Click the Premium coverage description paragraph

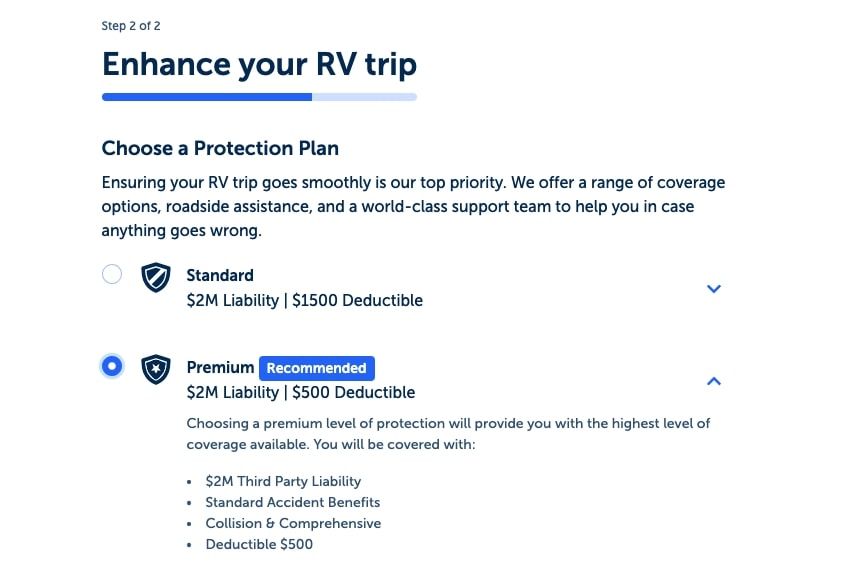coord(448,432)
